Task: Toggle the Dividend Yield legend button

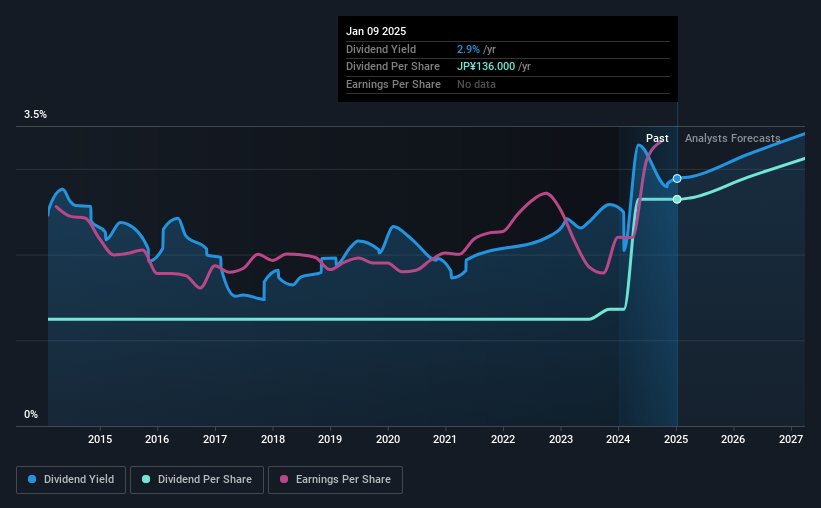Action: coord(71,479)
